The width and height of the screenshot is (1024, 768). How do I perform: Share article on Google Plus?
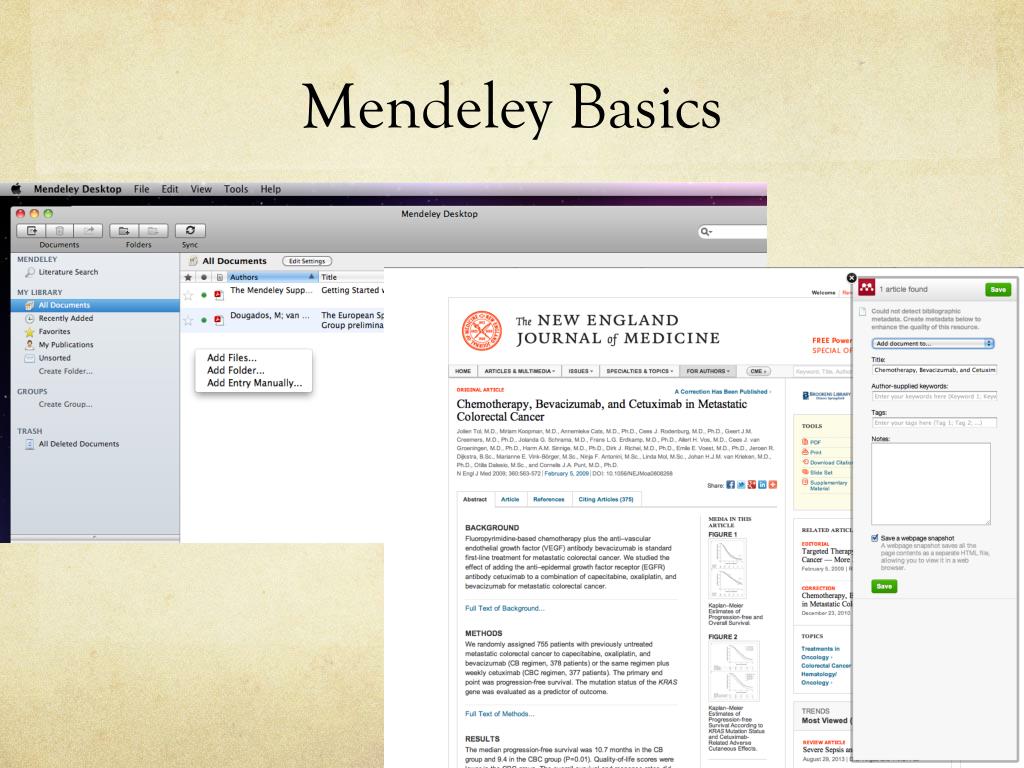tap(752, 485)
